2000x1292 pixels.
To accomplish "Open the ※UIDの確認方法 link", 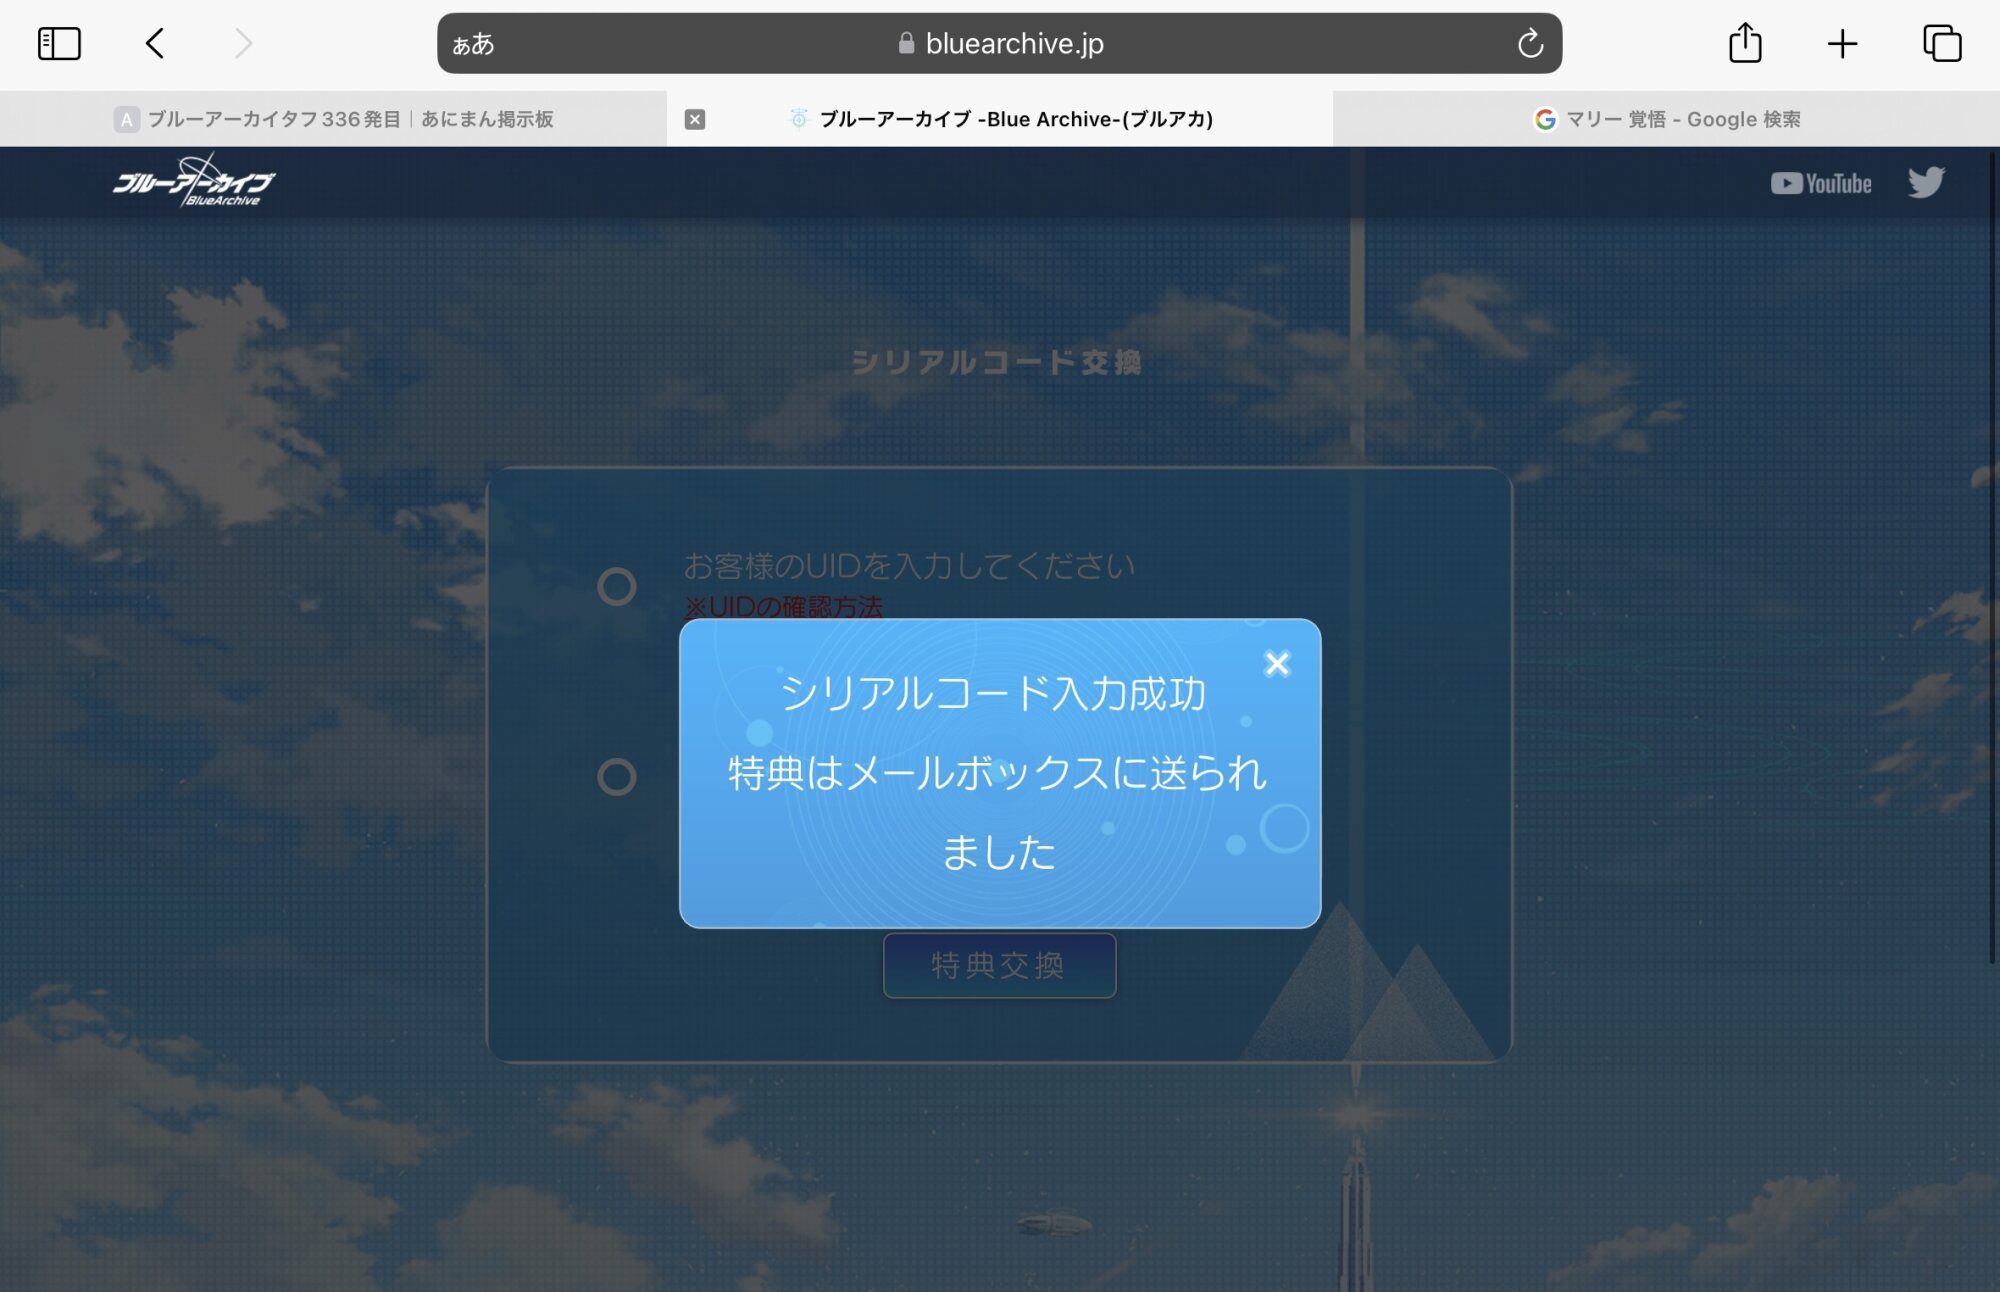I will click(x=783, y=606).
